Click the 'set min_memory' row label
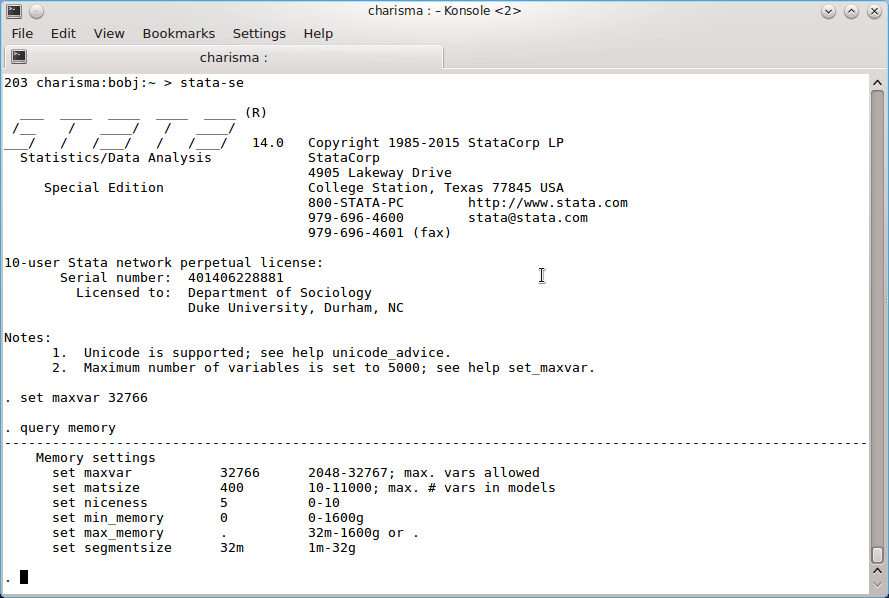The width and height of the screenshot is (889, 598). point(108,518)
